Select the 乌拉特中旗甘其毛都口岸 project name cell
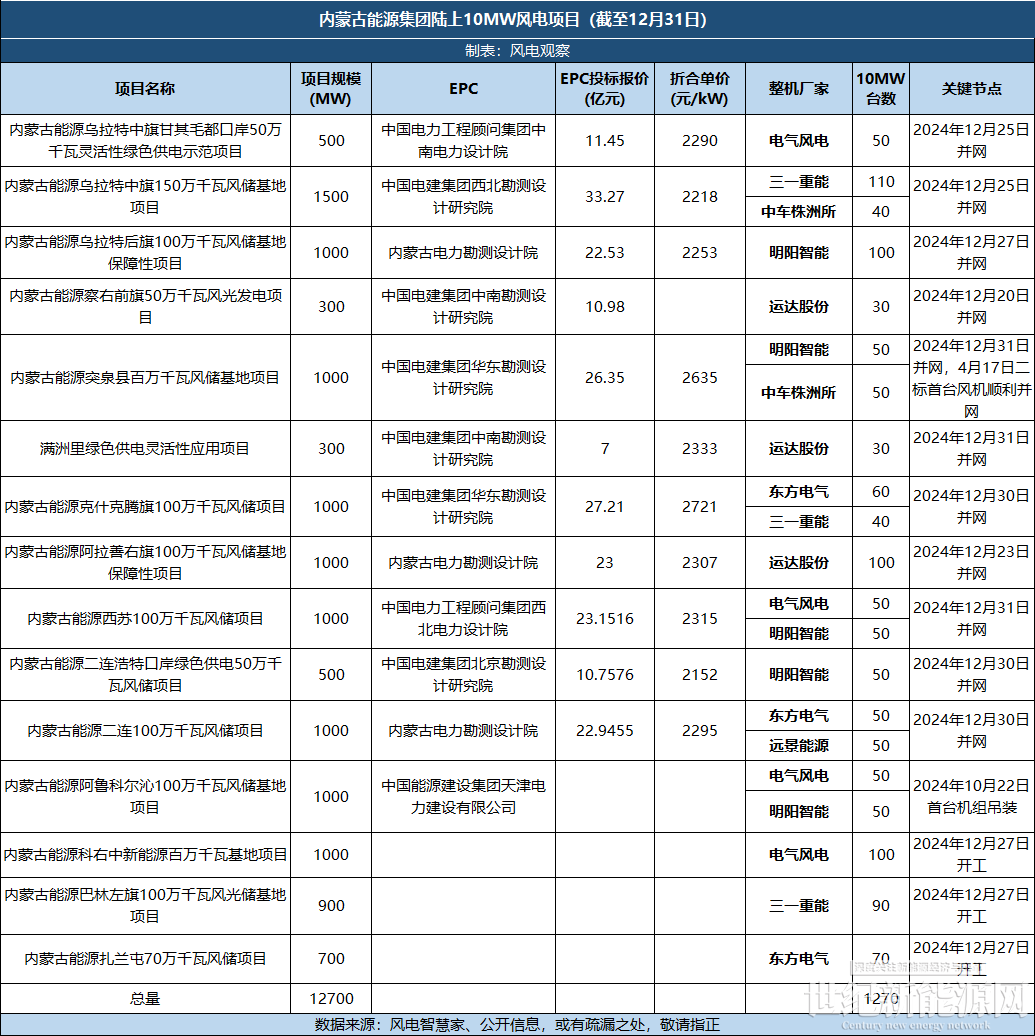 145,141
